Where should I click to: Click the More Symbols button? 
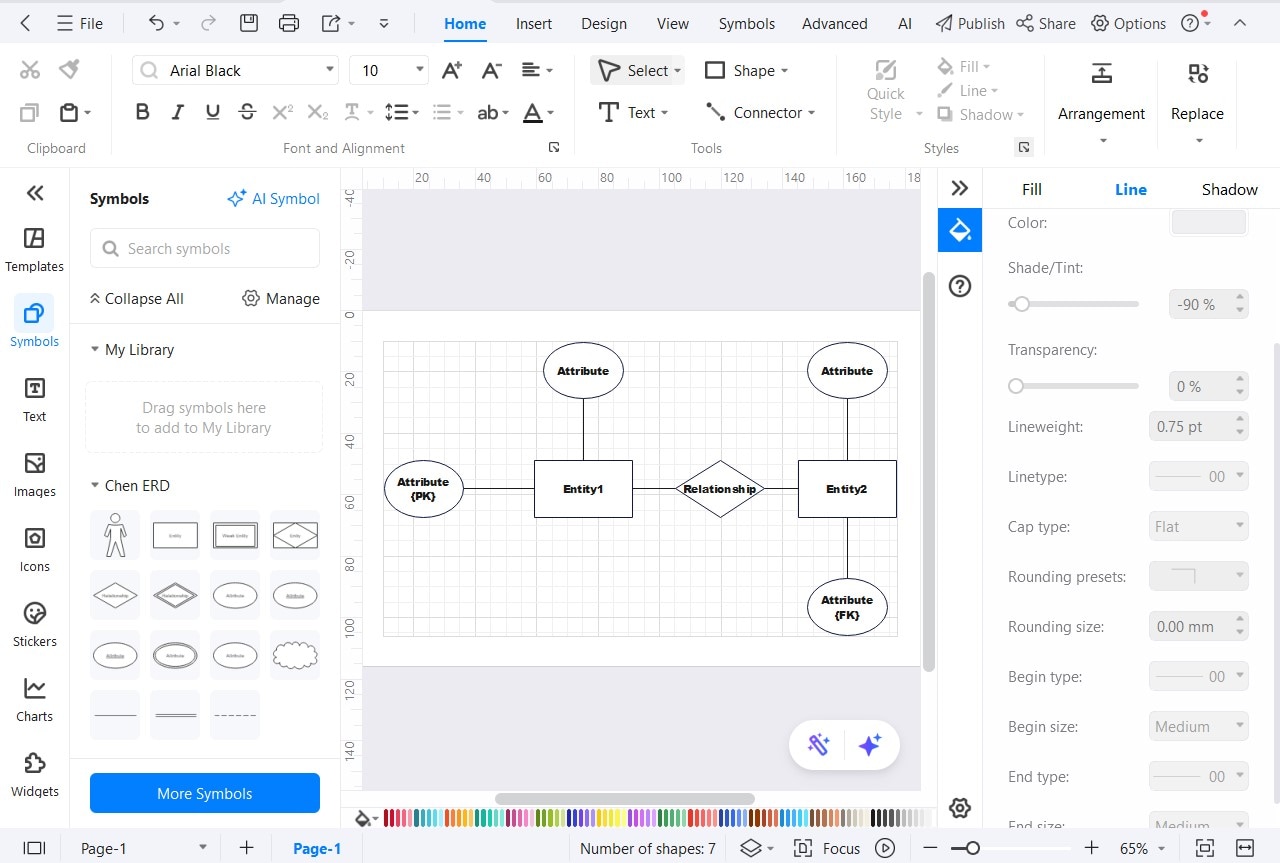click(205, 793)
